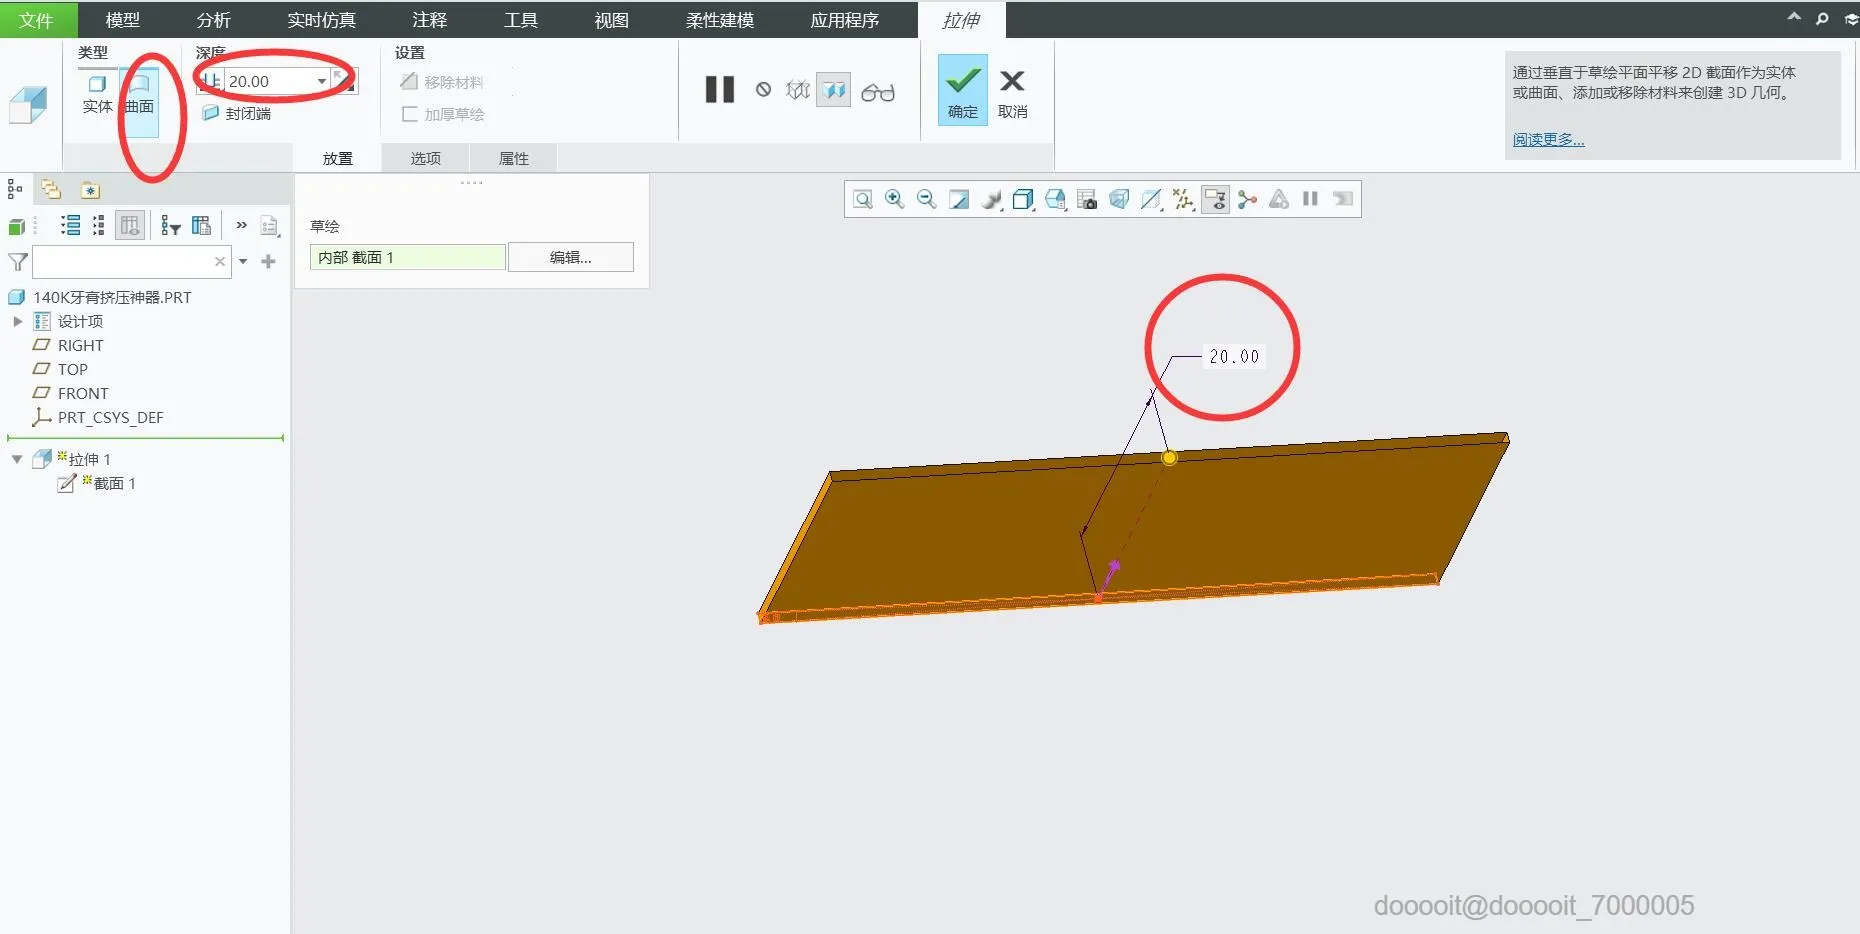Open the depth value dropdown arrow
The height and width of the screenshot is (934, 1860).
pyautogui.click(x=322, y=81)
